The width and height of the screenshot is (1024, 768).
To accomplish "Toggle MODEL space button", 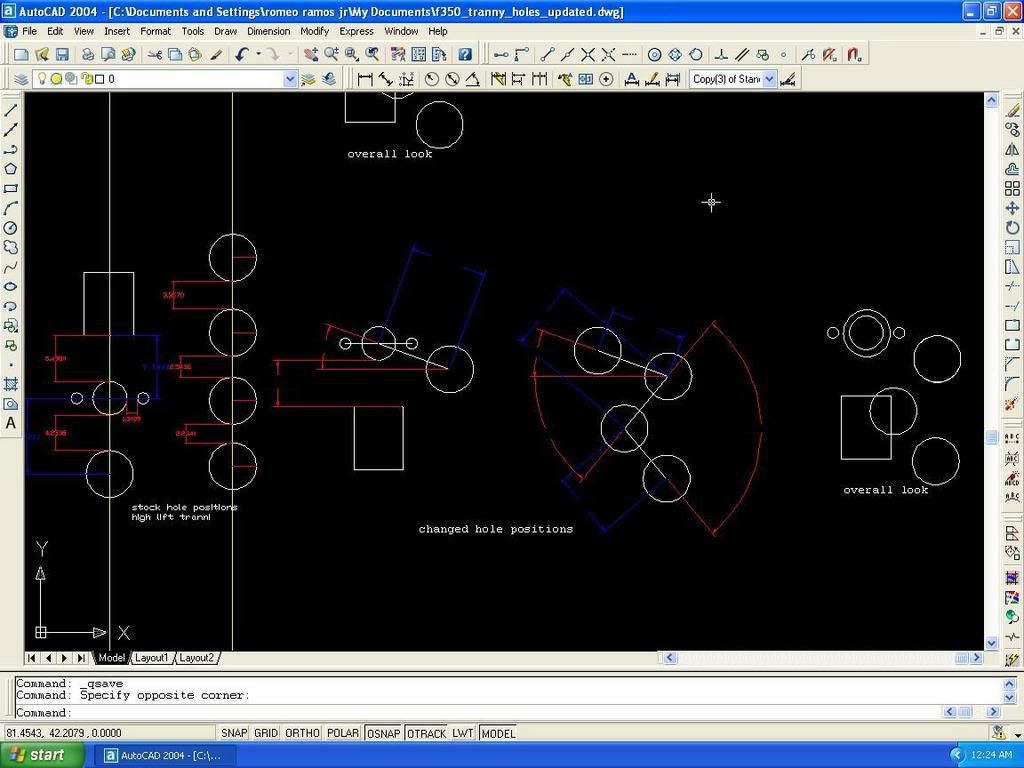I will 498,733.
